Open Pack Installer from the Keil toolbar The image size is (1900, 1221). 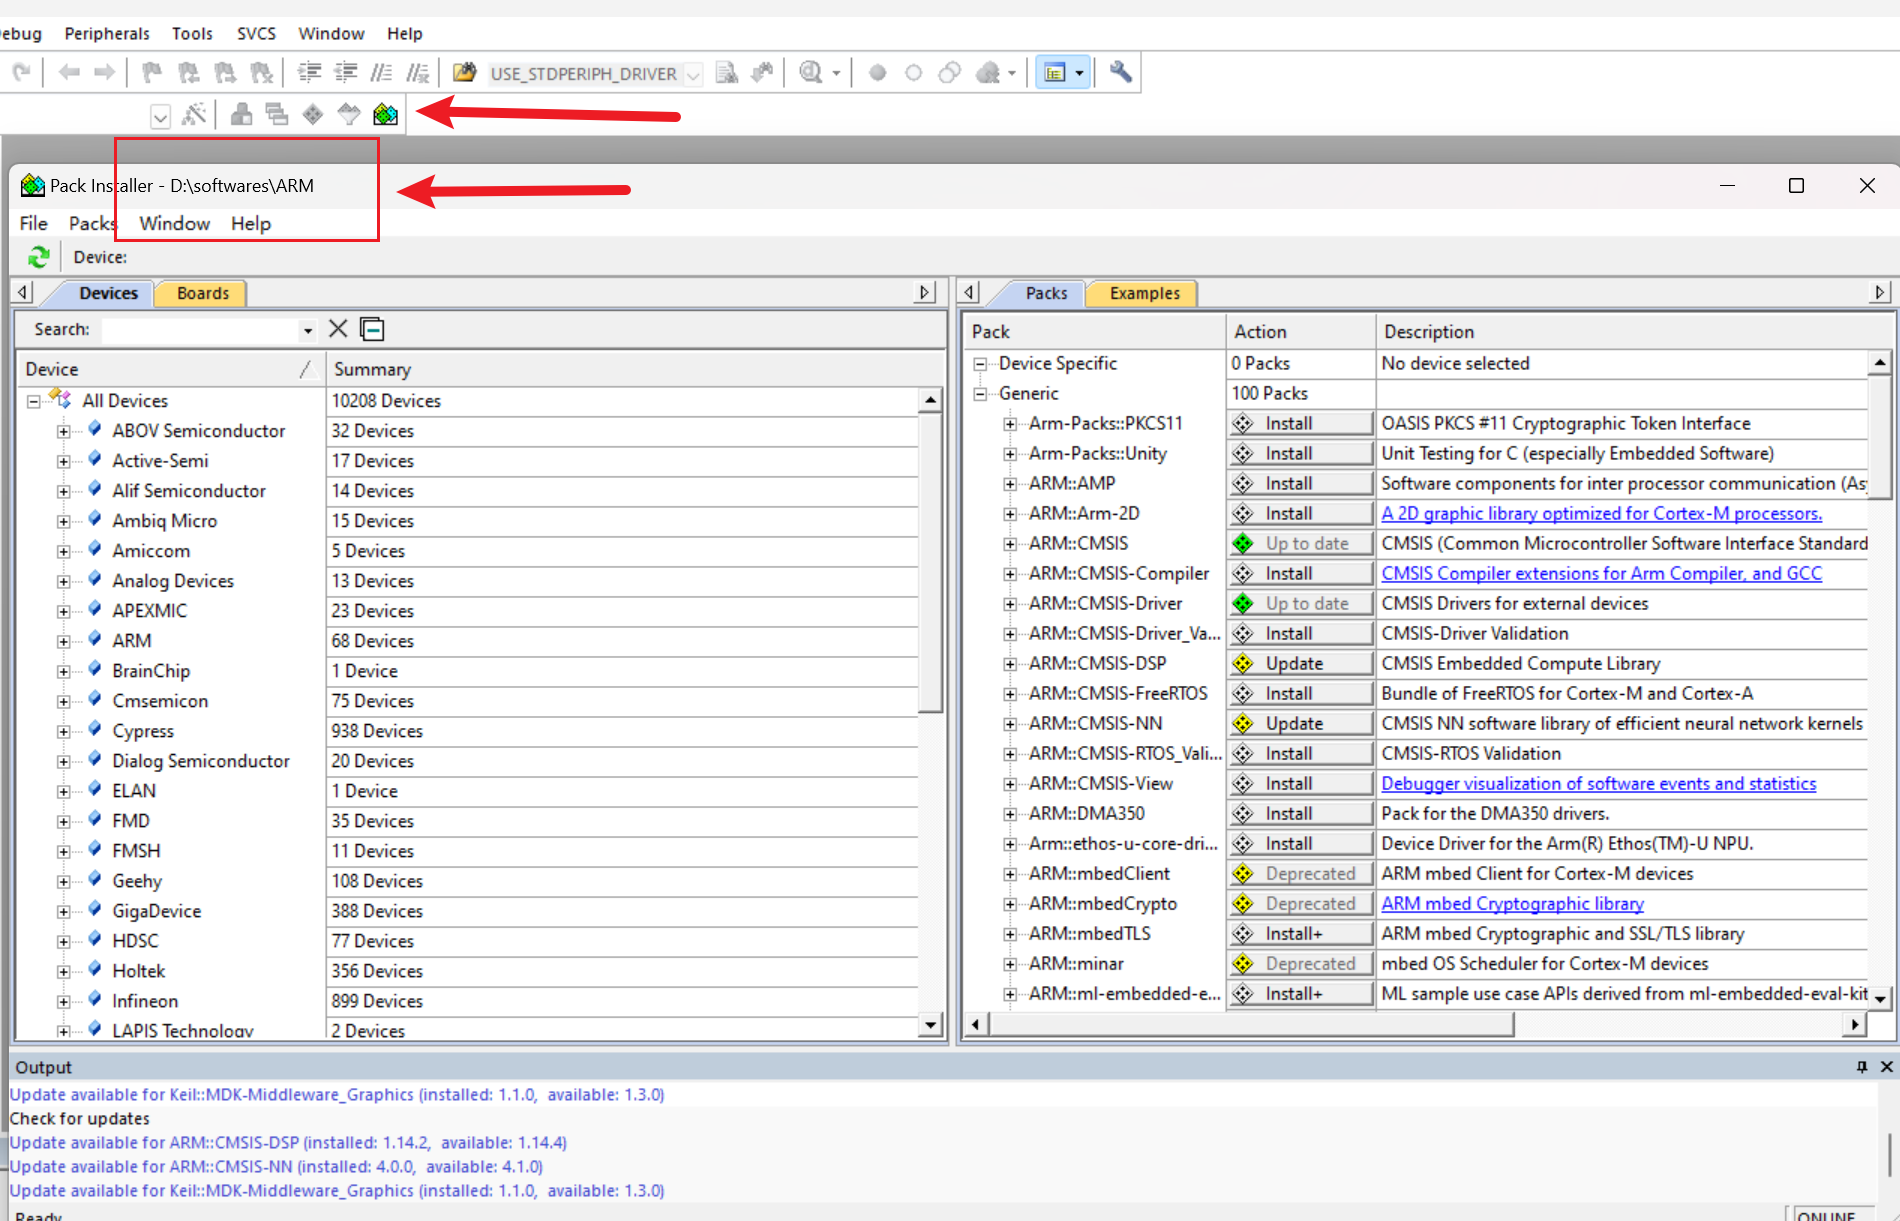coord(385,114)
